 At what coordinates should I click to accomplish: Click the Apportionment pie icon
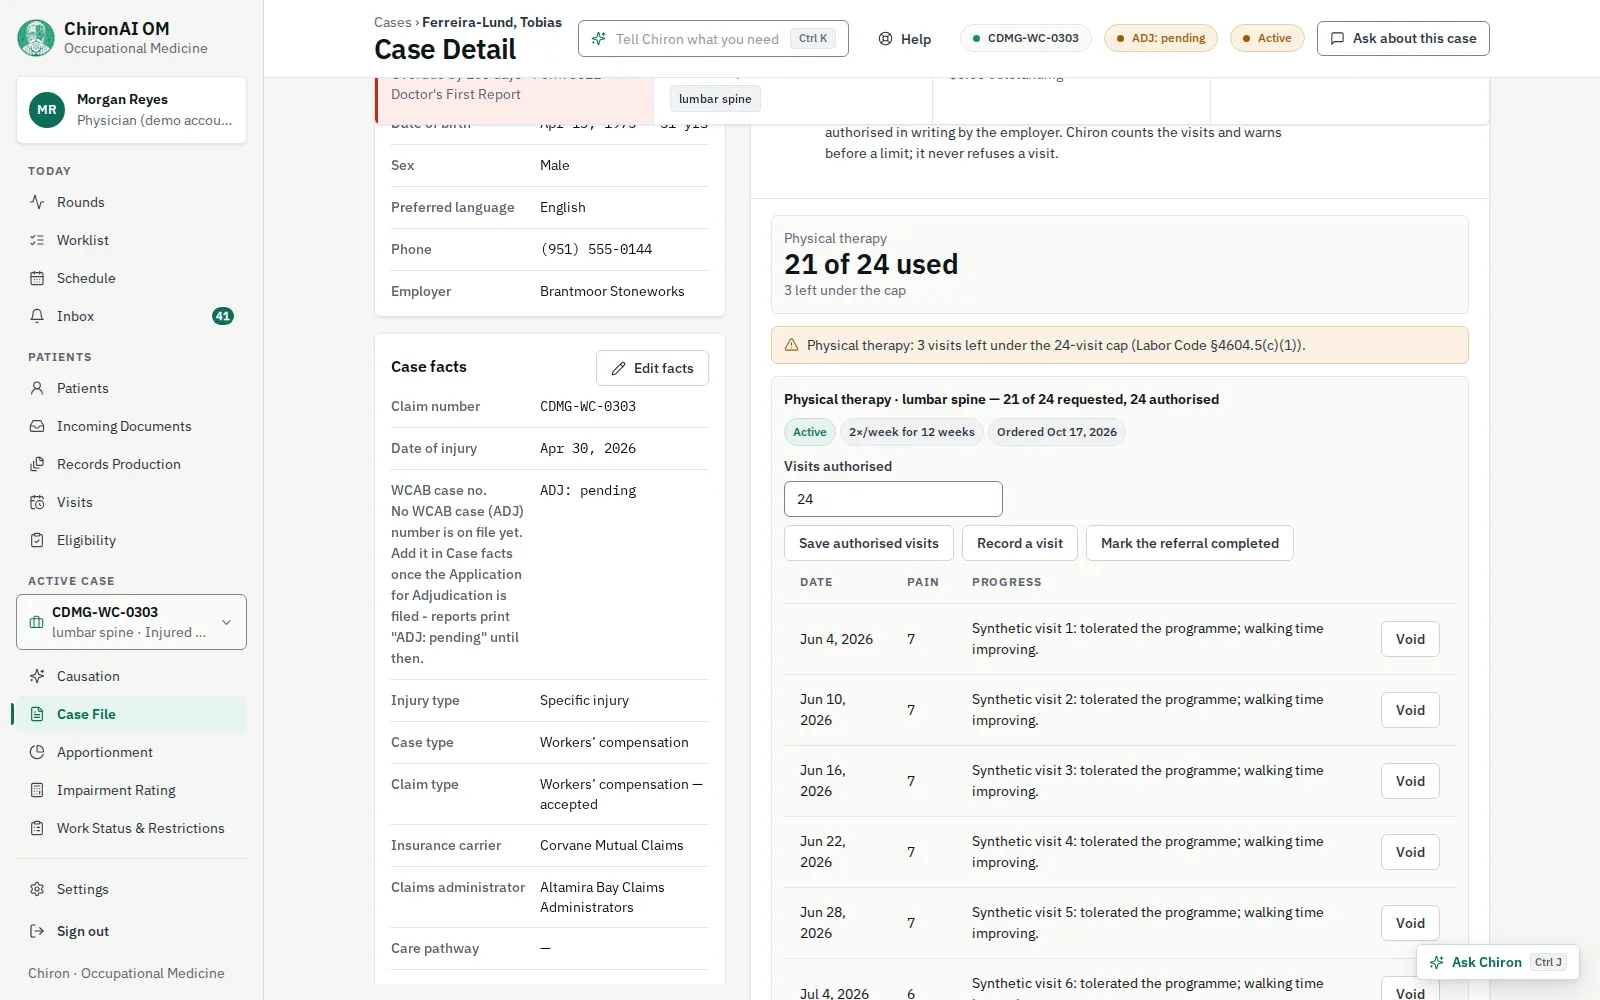(37, 752)
